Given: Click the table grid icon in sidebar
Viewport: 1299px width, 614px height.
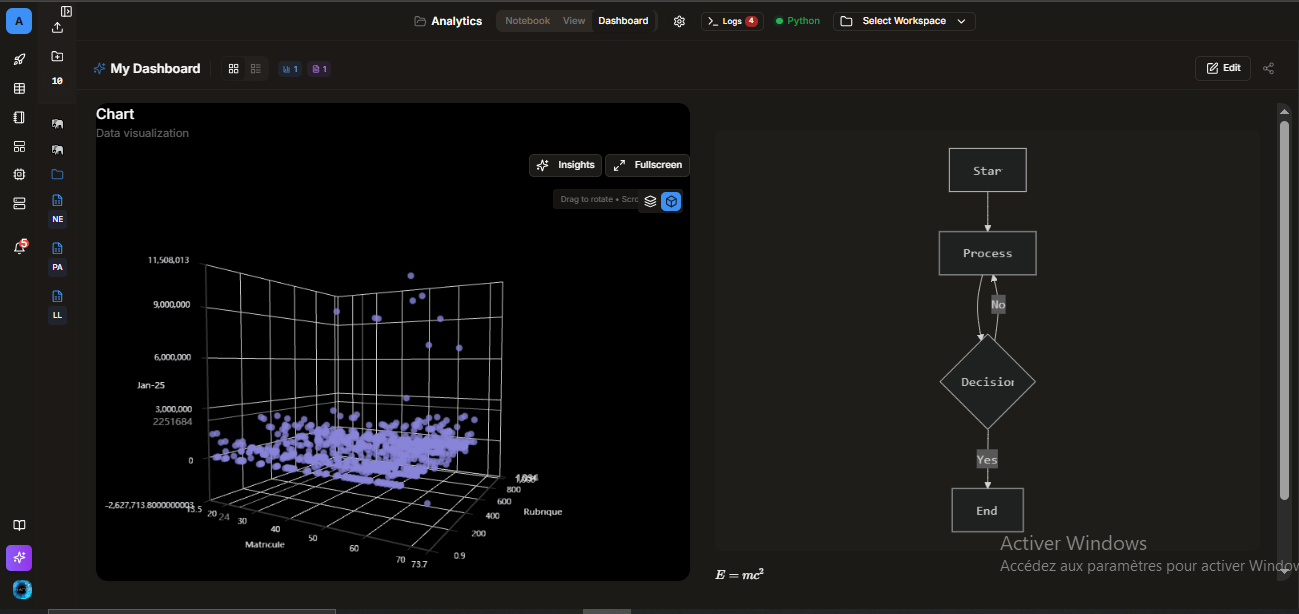Looking at the screenshot, I should click(19, 89).
